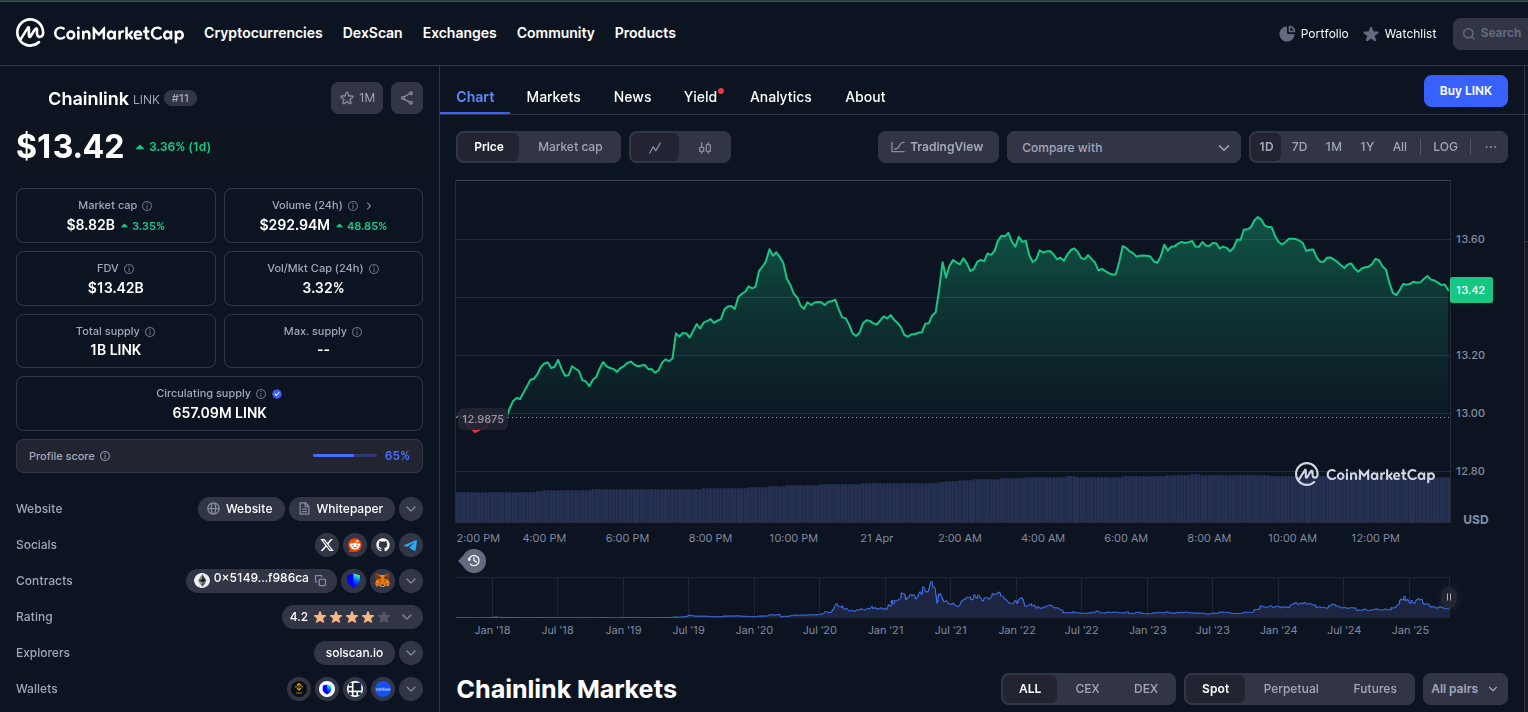The width and height of the screenshot is (1528, 712).
Task: Add contract to MetaMask fox icon
Action: click(x=383, y=581)
